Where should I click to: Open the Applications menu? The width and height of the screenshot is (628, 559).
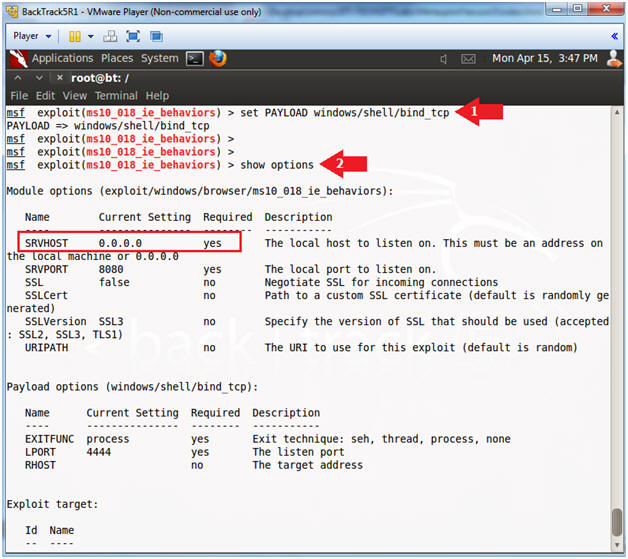[x=62, y=58]
